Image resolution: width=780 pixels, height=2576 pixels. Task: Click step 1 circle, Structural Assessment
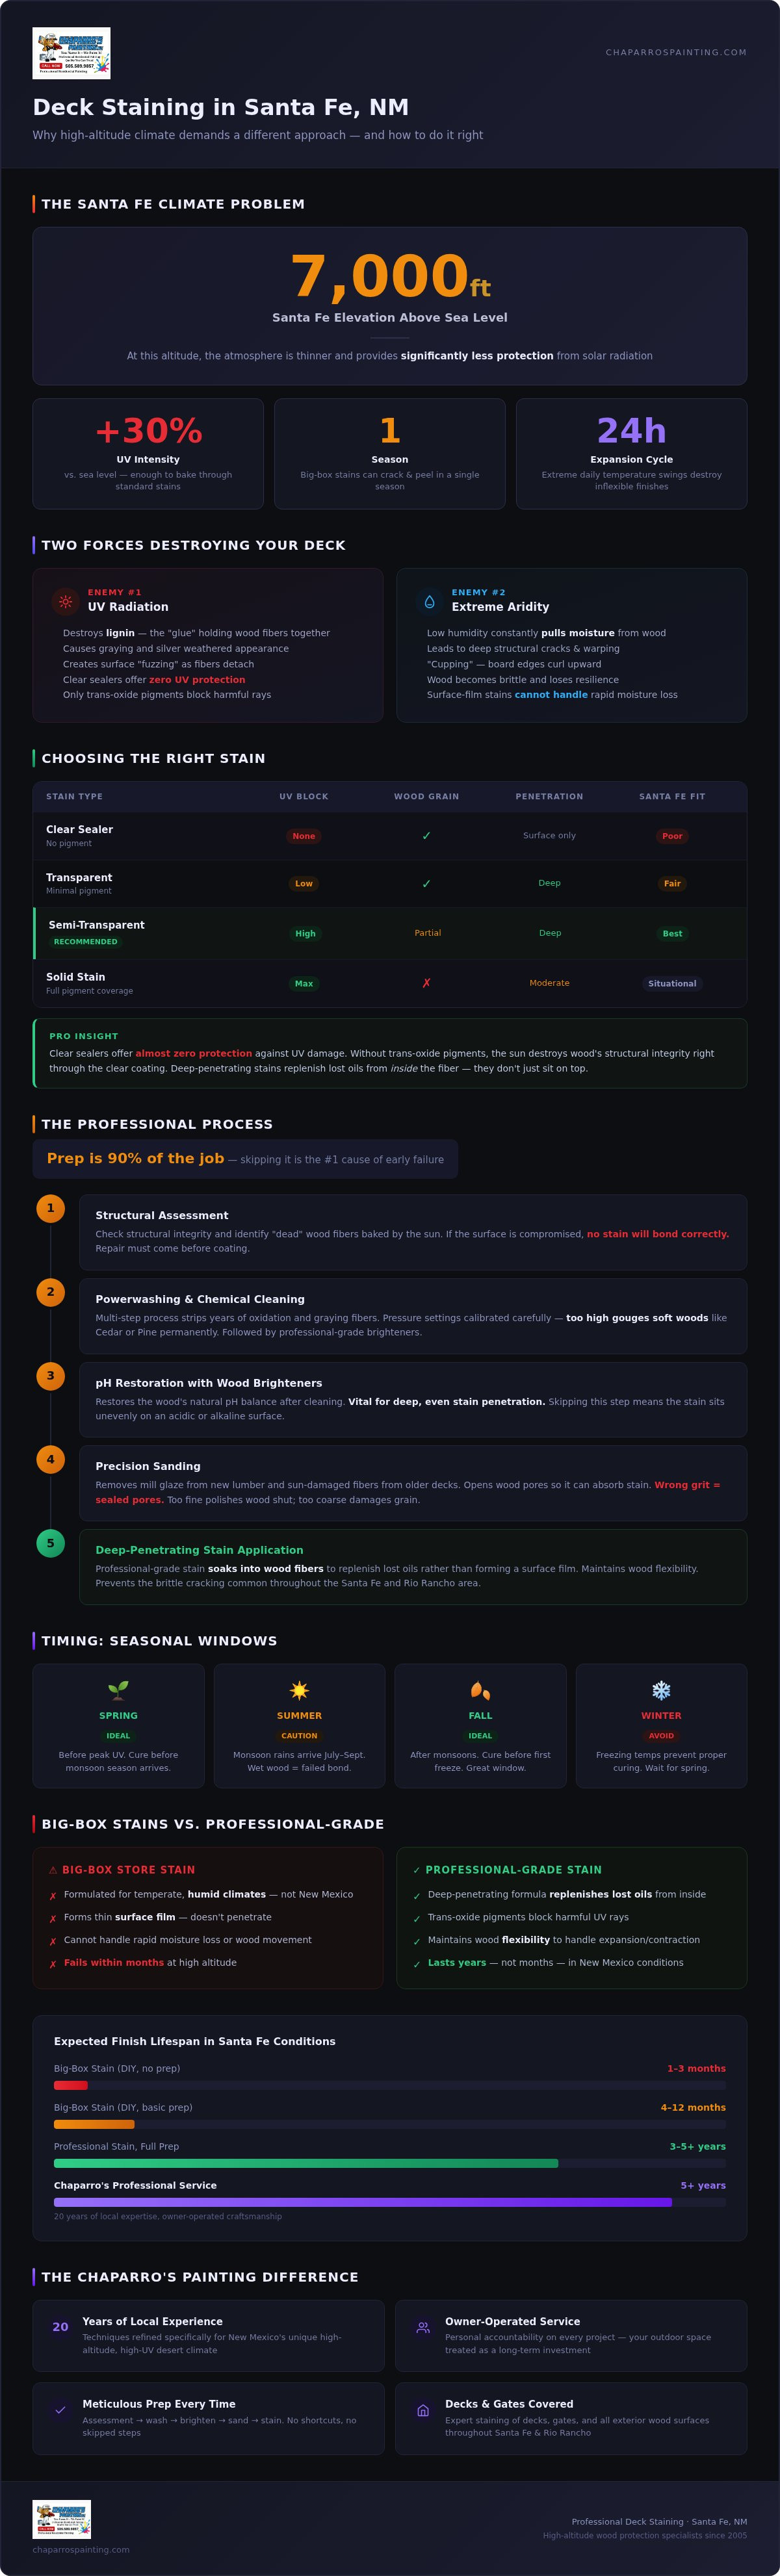tap(51, 1208)
